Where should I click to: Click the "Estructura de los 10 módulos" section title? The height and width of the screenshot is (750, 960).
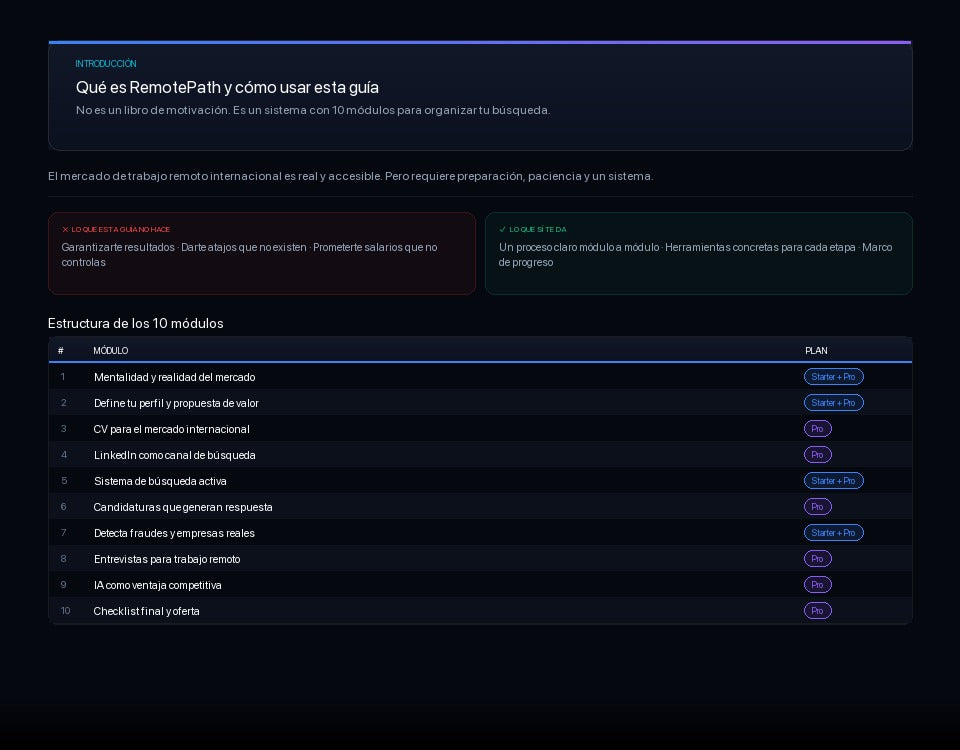[135, 323]
